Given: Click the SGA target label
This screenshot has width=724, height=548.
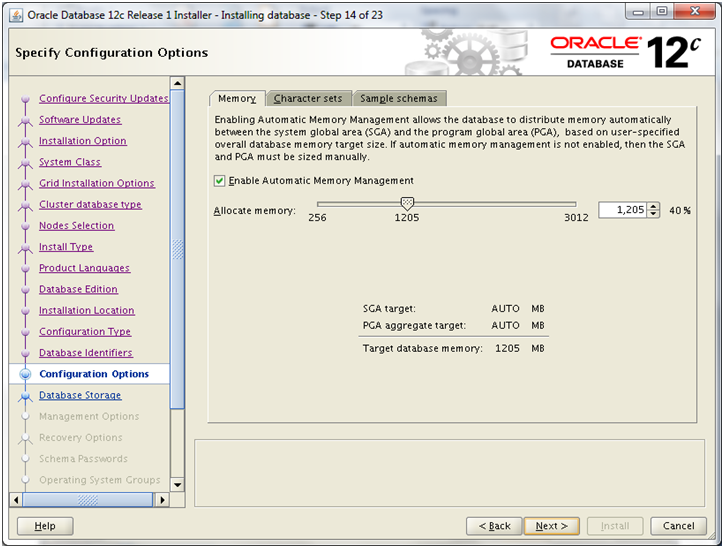Looking at the screenshot, I should 389,308.
